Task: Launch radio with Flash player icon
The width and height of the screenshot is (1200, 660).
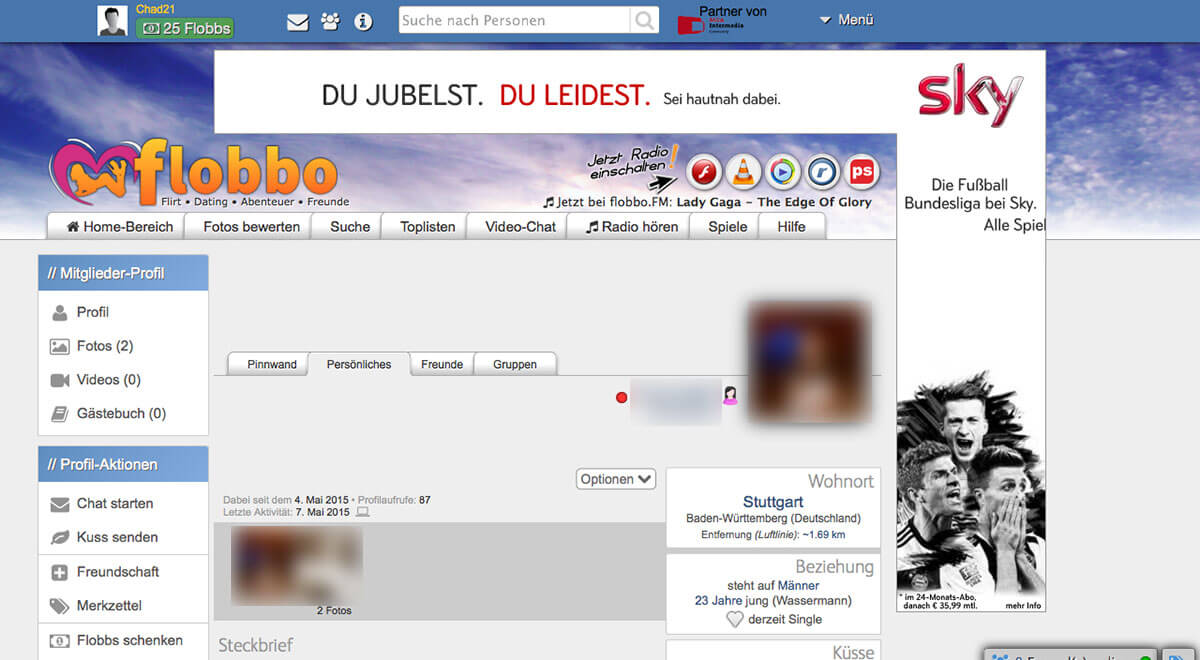Action: click(x=704, y=173)
